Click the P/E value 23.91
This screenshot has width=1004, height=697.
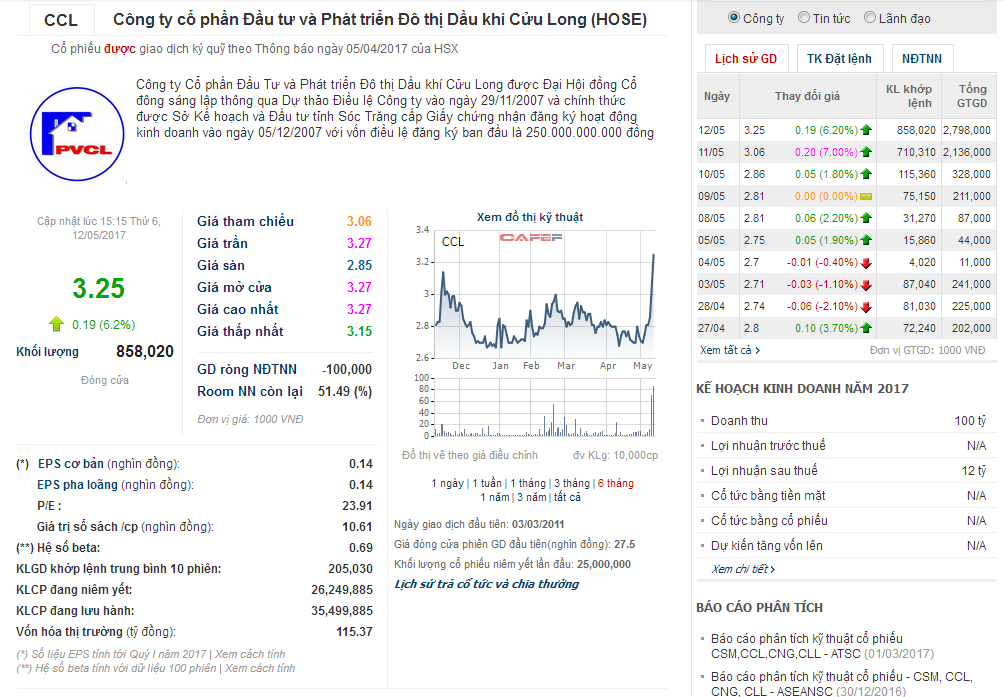tap(357, 506)
